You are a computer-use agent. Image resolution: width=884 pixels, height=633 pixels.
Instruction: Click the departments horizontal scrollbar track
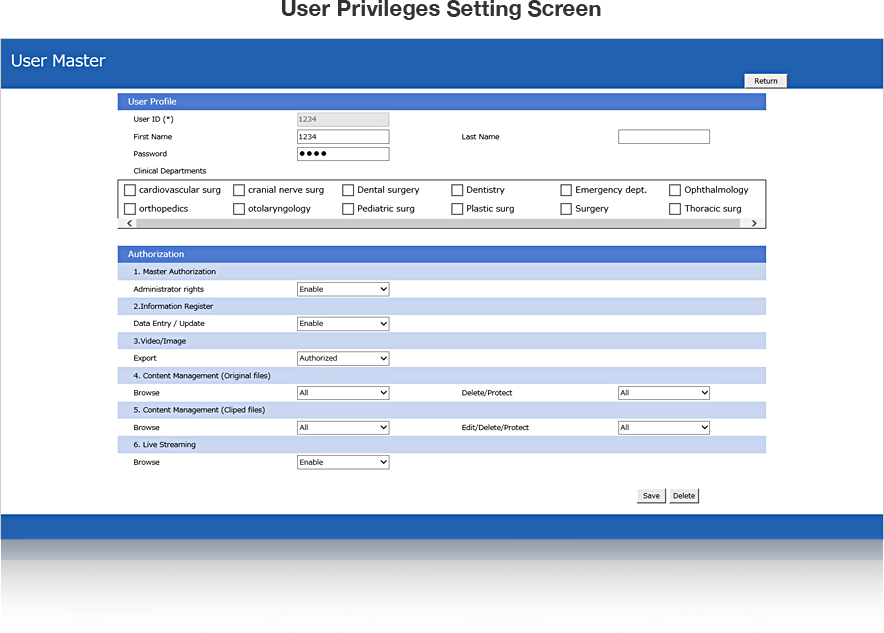[x=438, y=223]
